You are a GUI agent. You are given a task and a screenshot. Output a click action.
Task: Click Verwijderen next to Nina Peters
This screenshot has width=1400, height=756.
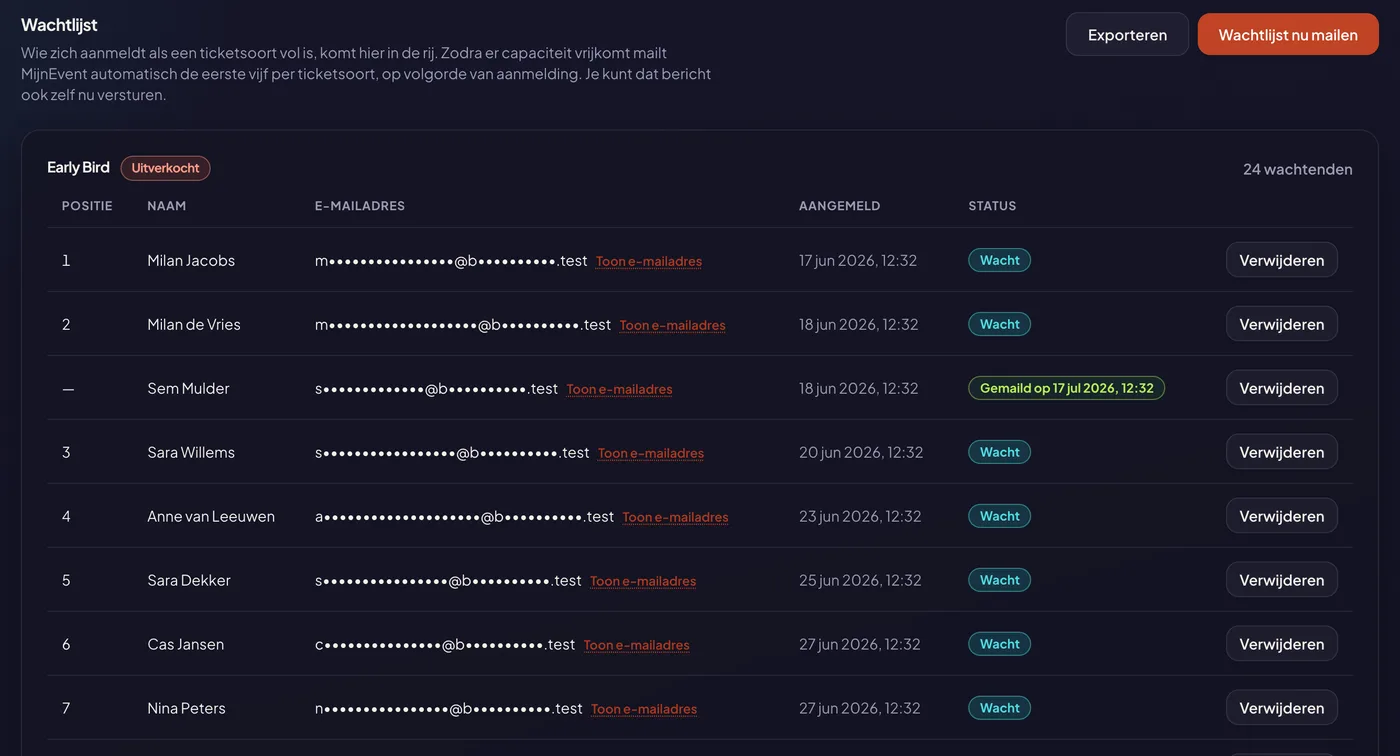(1281, 708)
